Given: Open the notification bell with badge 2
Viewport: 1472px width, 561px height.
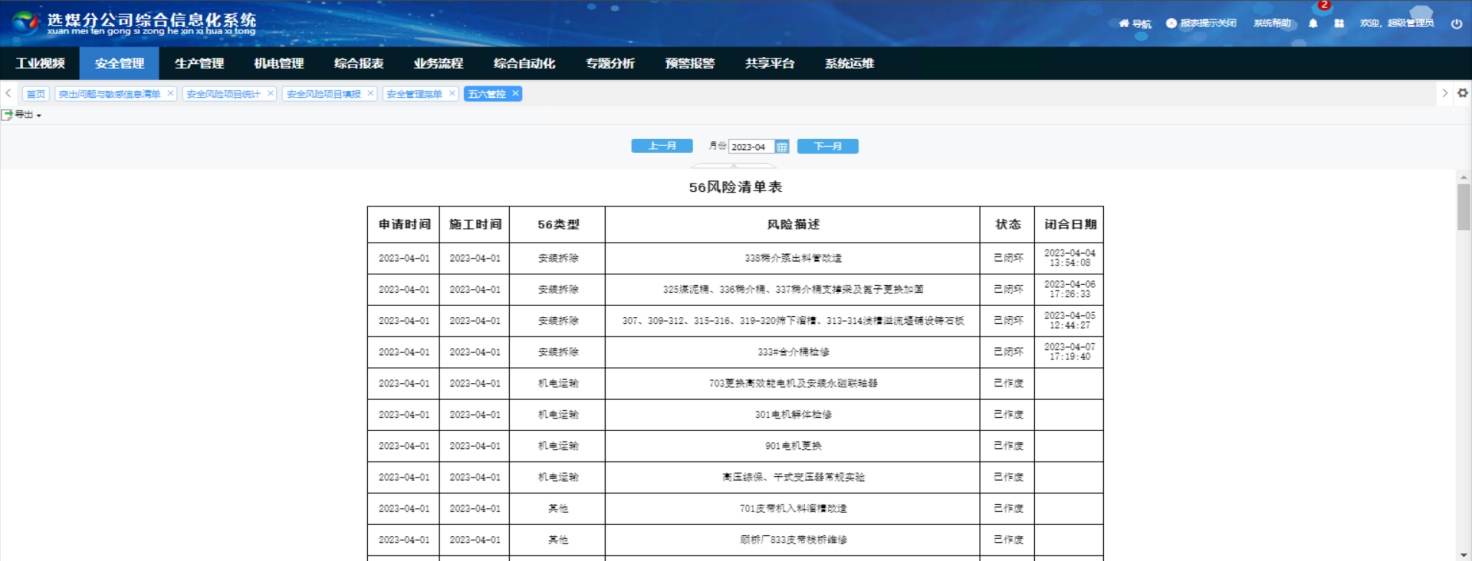Looking at the screenshot, I should [1313, 23].
